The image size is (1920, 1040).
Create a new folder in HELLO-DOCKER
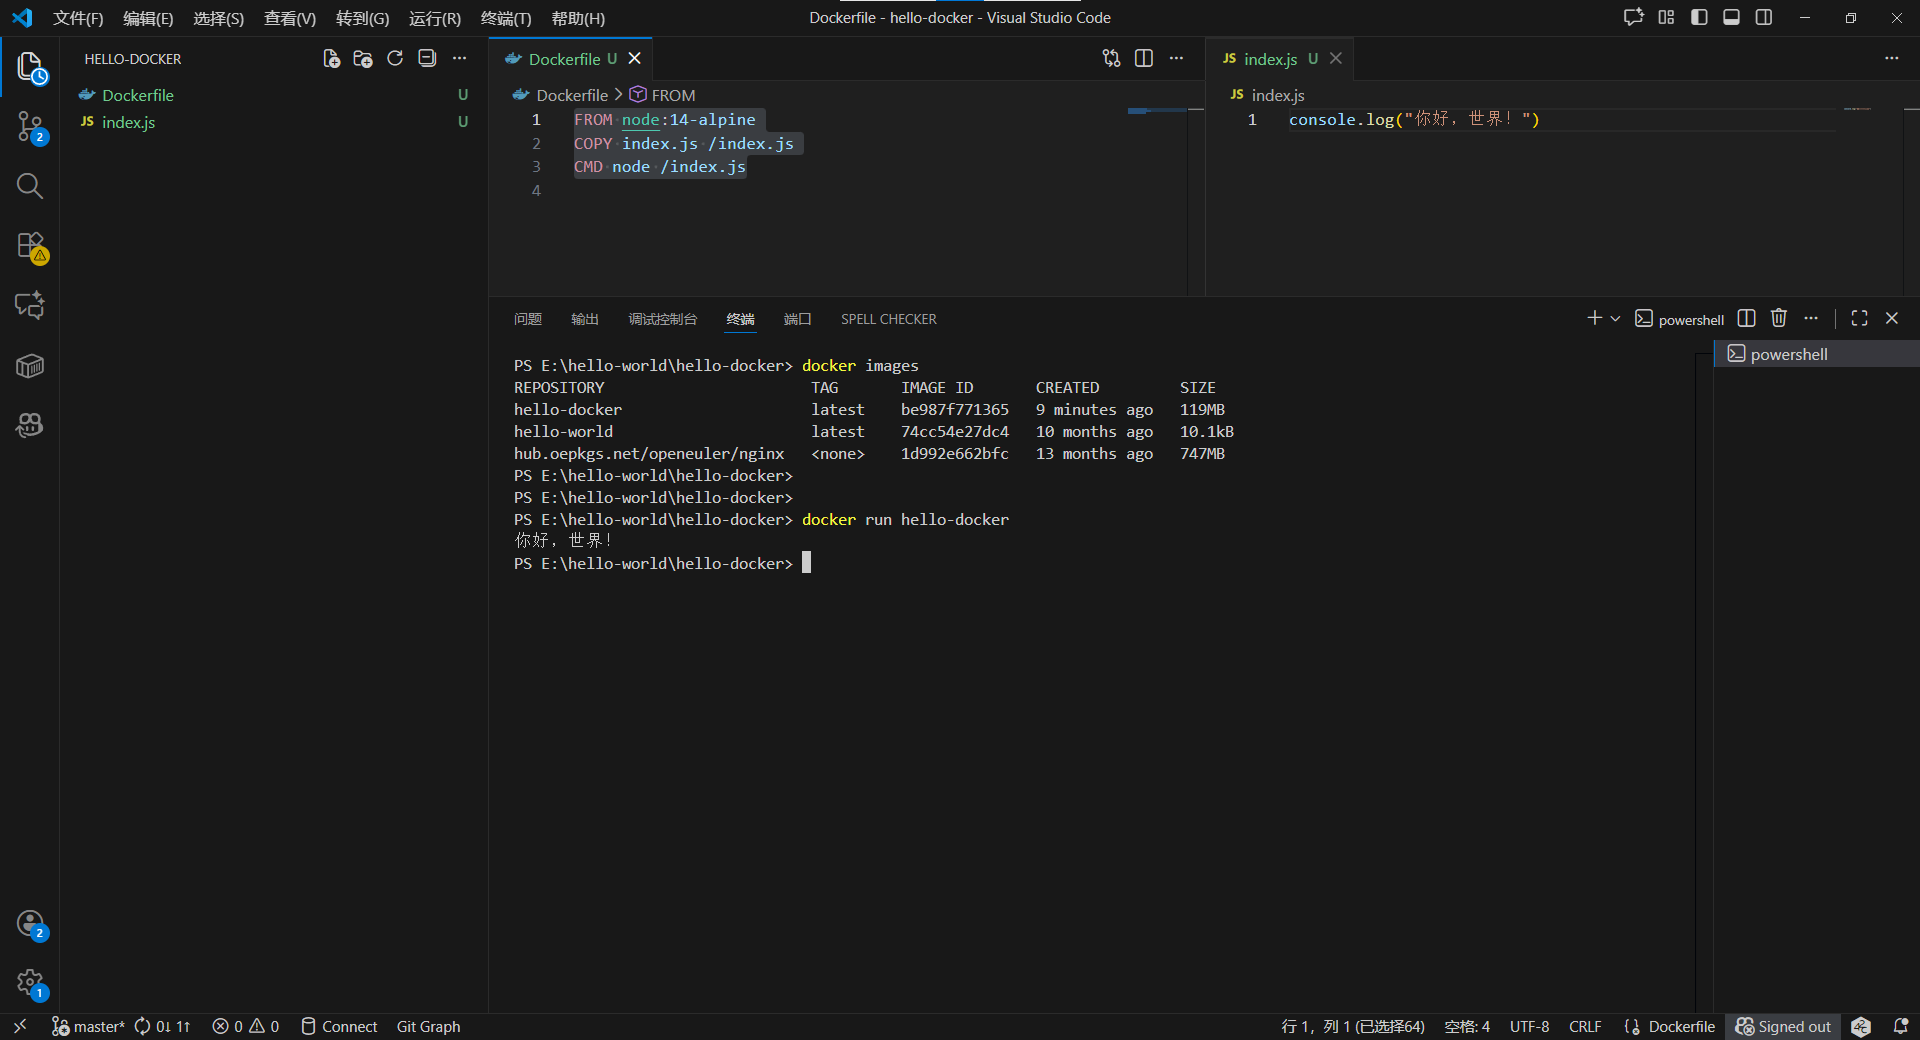363,59
